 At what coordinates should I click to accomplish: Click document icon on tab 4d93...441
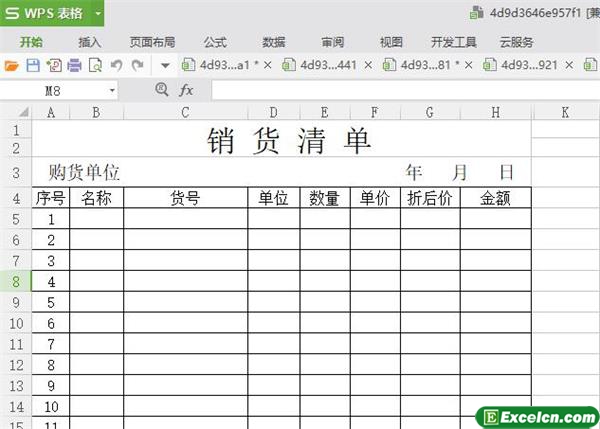point(289,65)
